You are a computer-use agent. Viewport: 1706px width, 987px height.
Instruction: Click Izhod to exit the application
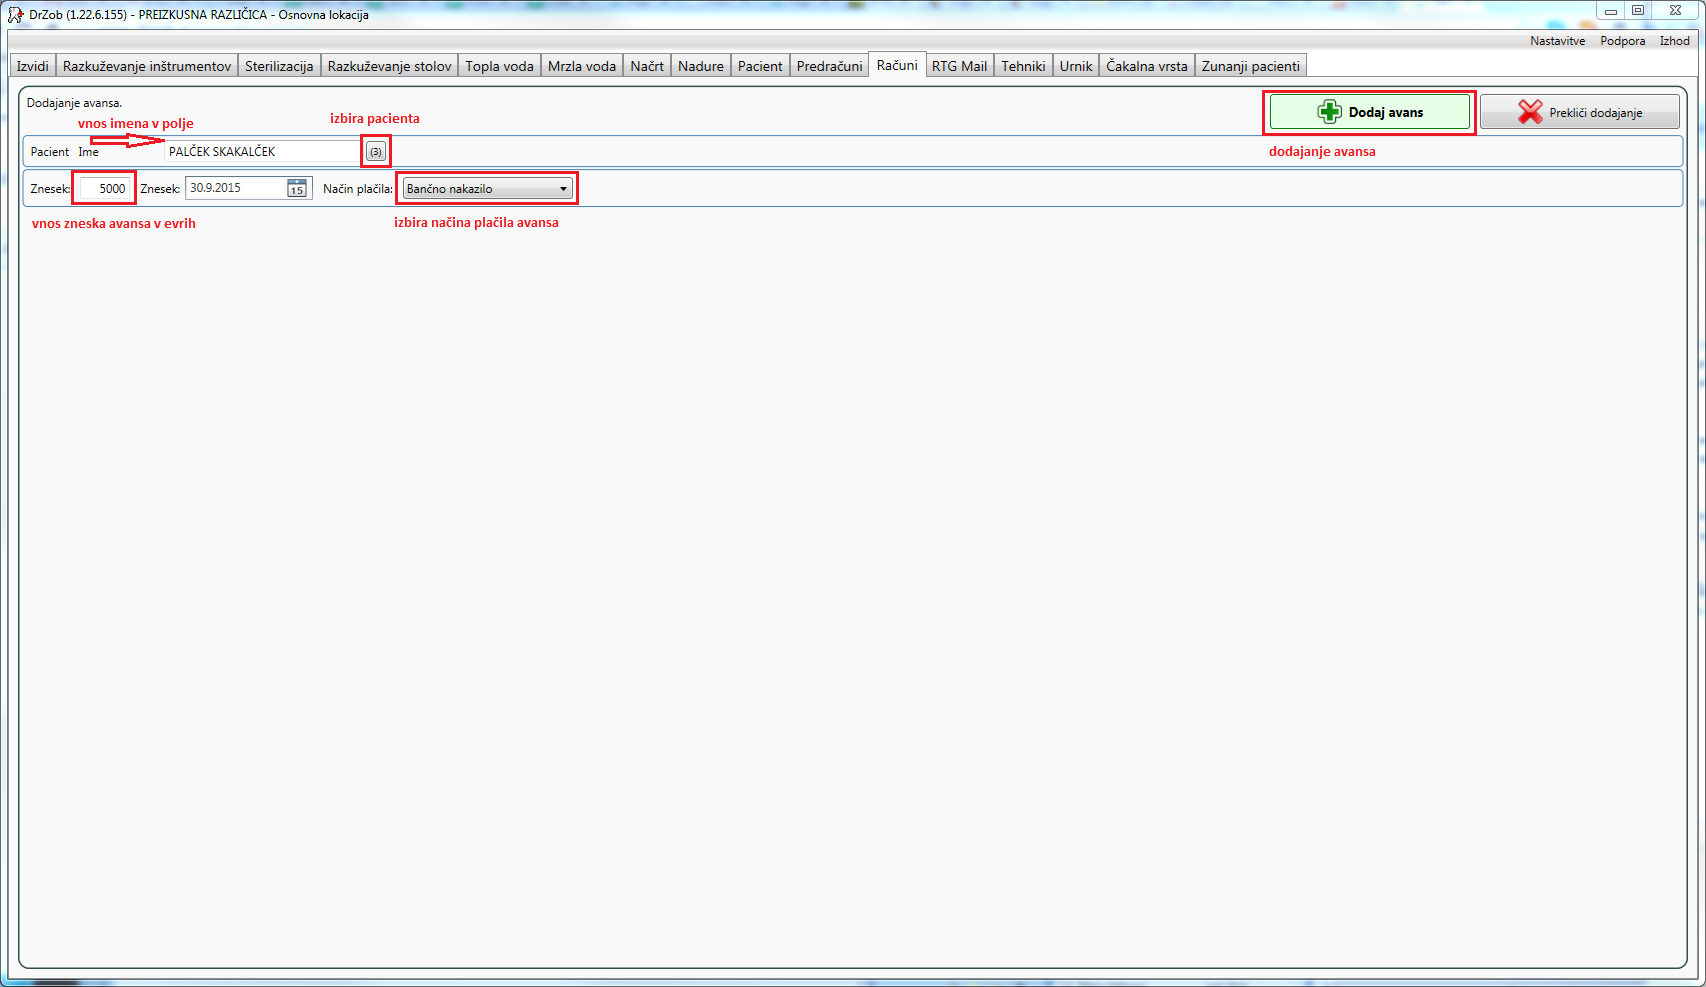[1674, 41]
